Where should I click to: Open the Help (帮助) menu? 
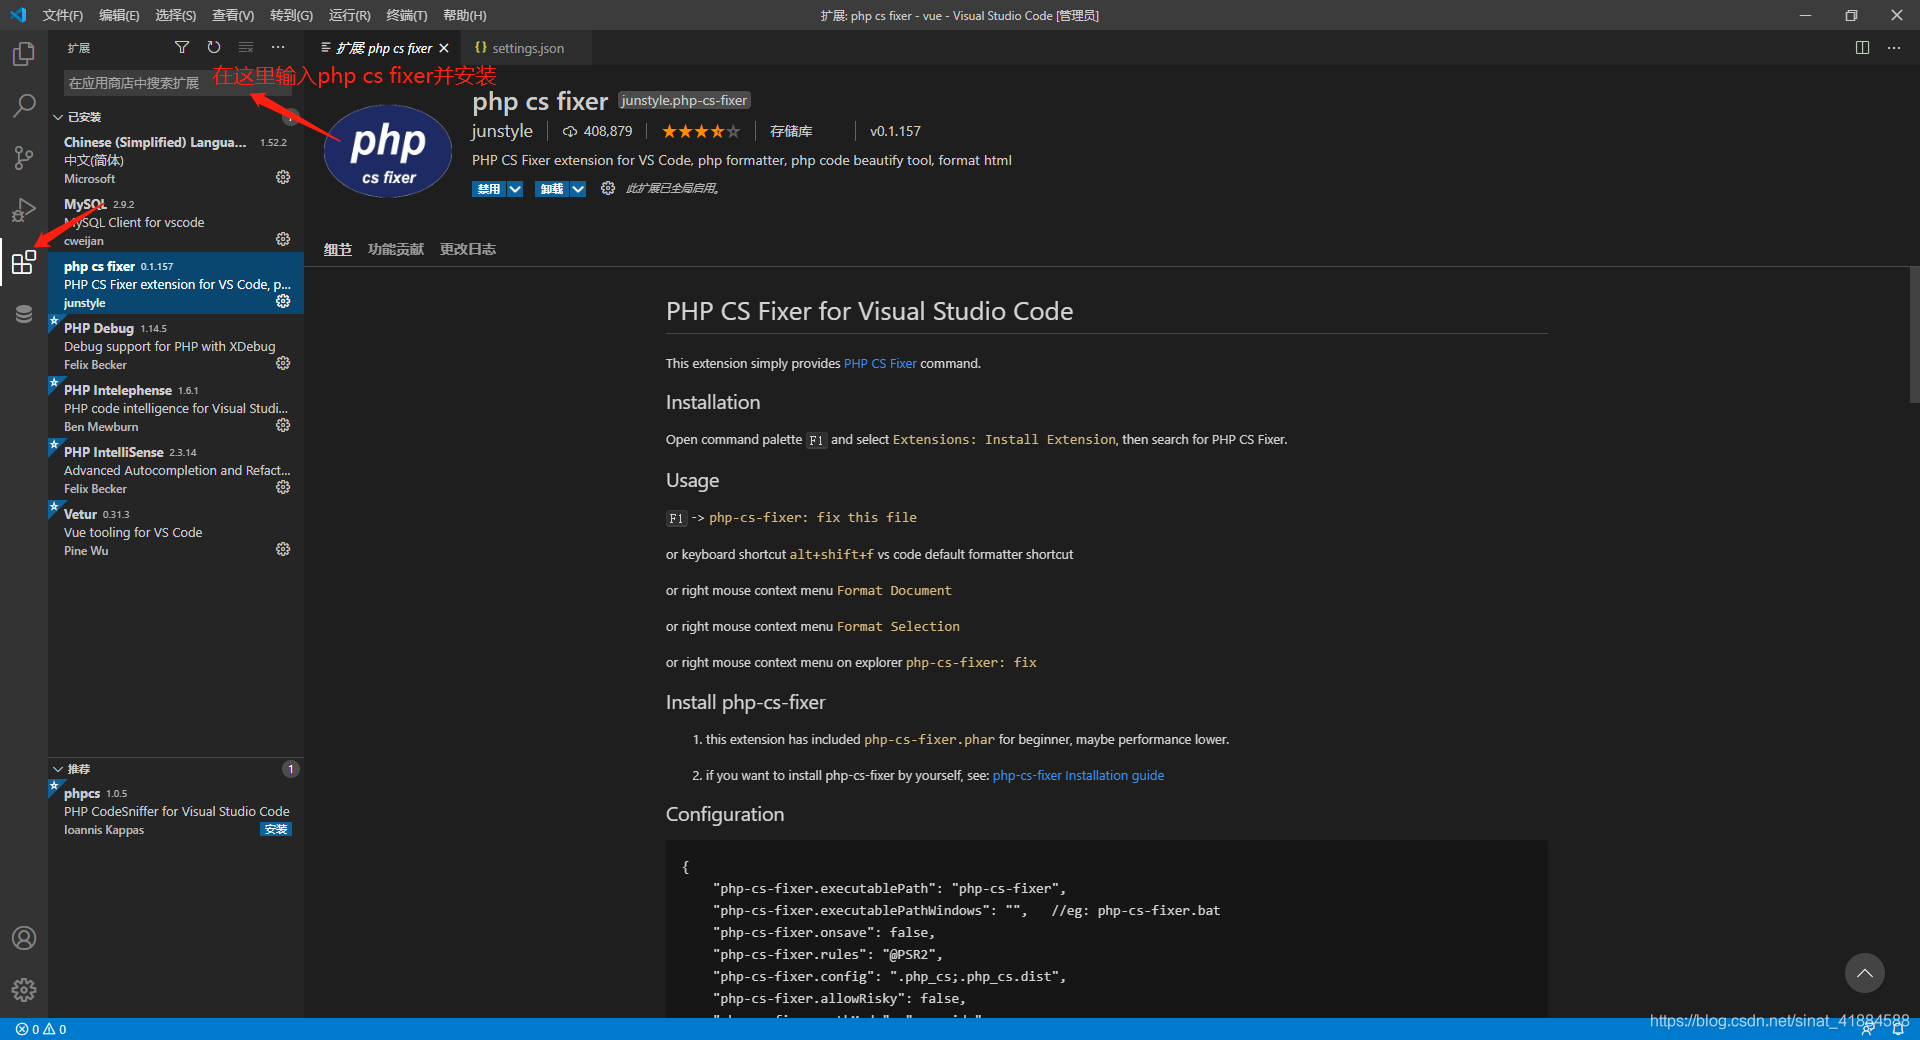pyautogui.click(x=465, y=15)
